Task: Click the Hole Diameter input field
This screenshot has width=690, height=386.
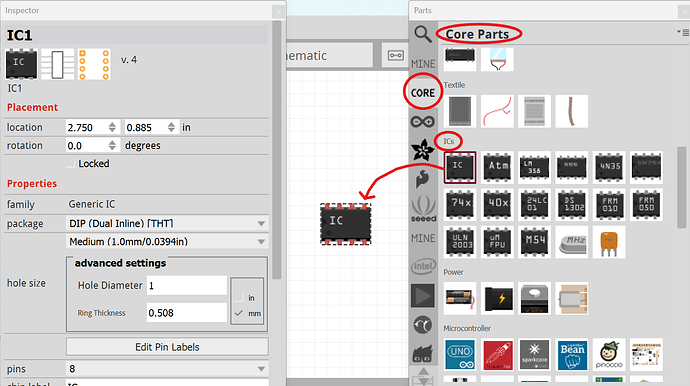Action: 187,286
